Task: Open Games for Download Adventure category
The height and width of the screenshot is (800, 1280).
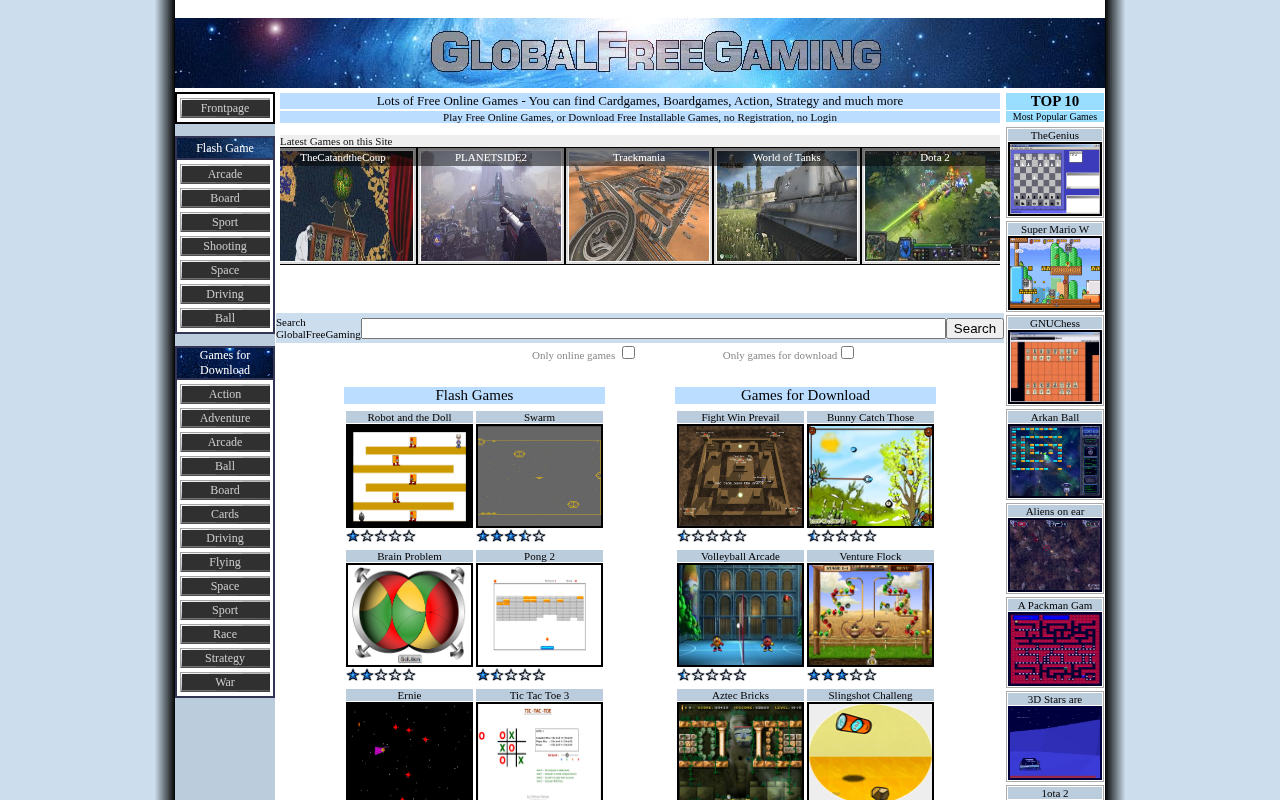Action: 225,418
